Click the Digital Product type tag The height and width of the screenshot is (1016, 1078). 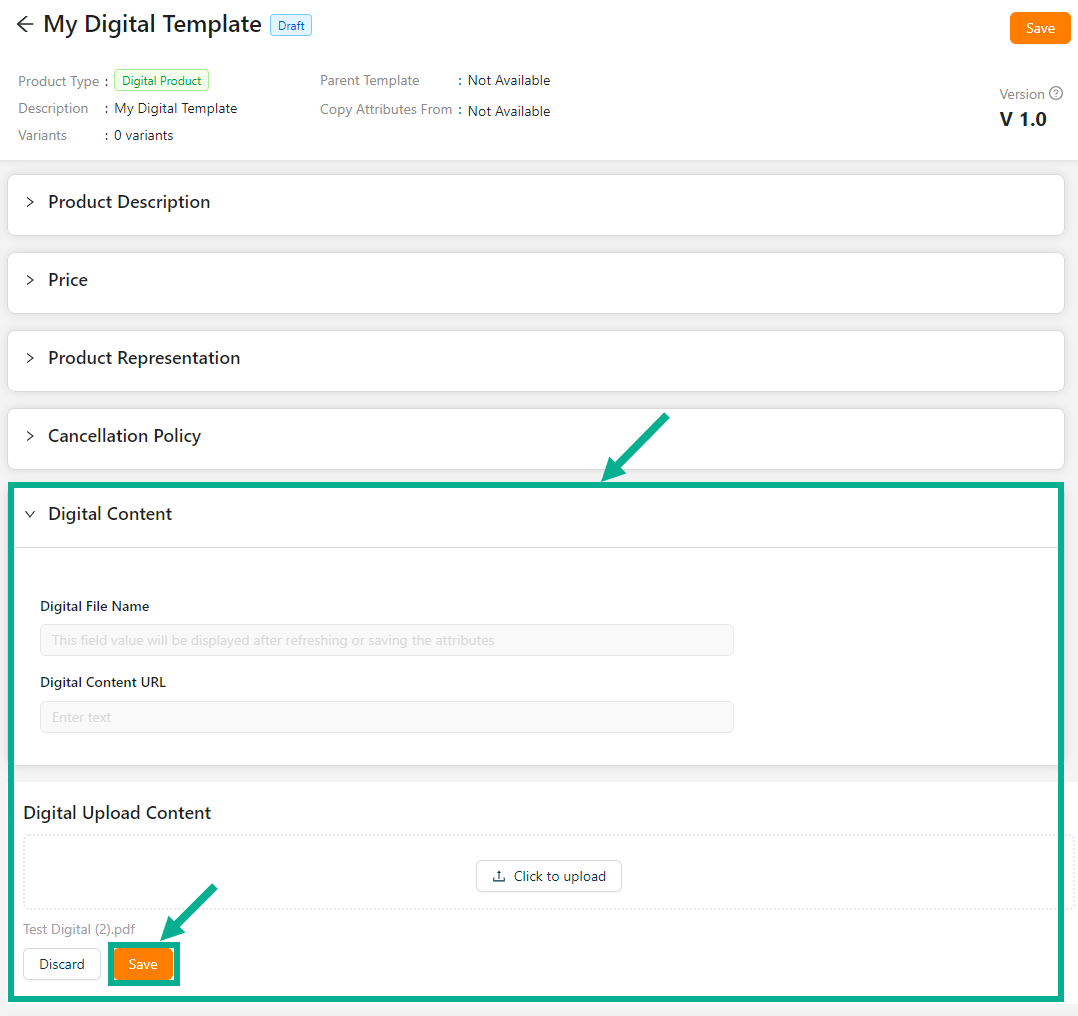click(161, 81)
